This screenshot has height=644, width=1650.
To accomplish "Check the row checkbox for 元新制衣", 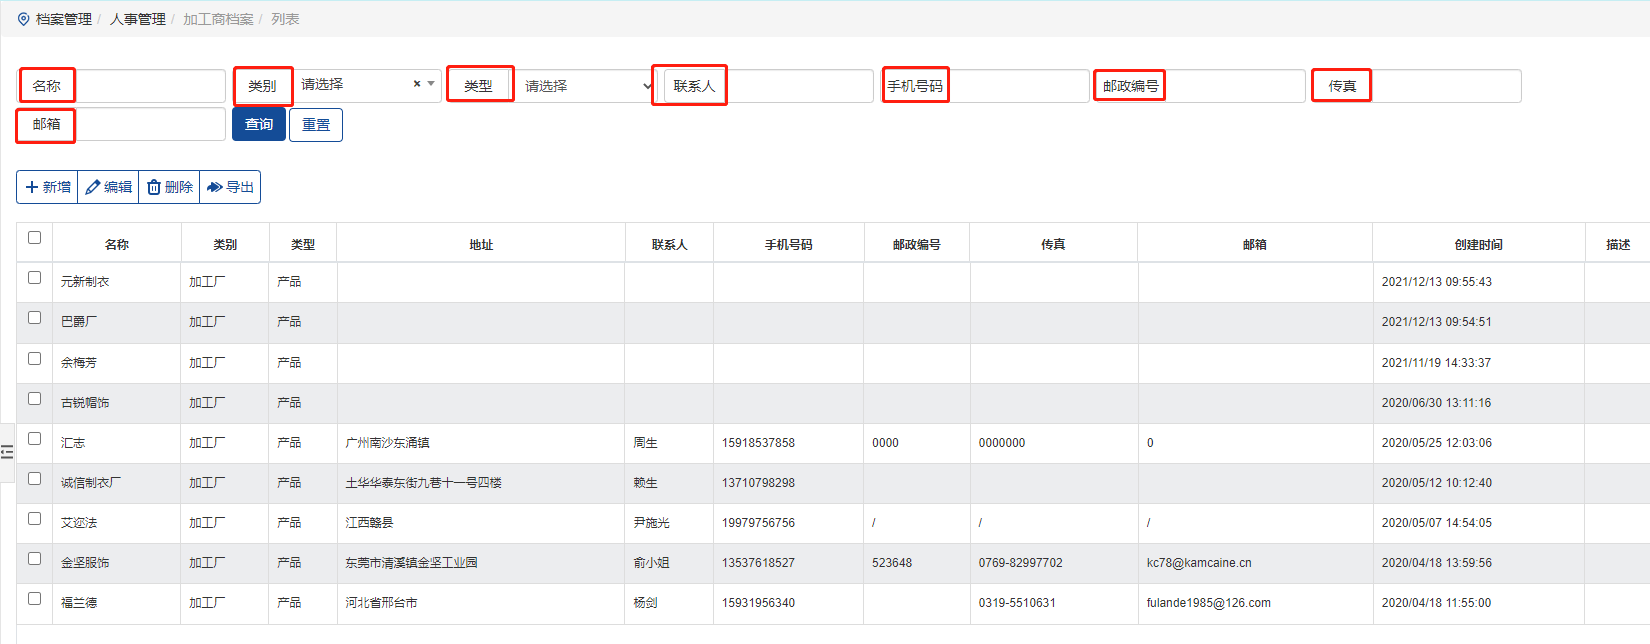I will click(34, 278).
